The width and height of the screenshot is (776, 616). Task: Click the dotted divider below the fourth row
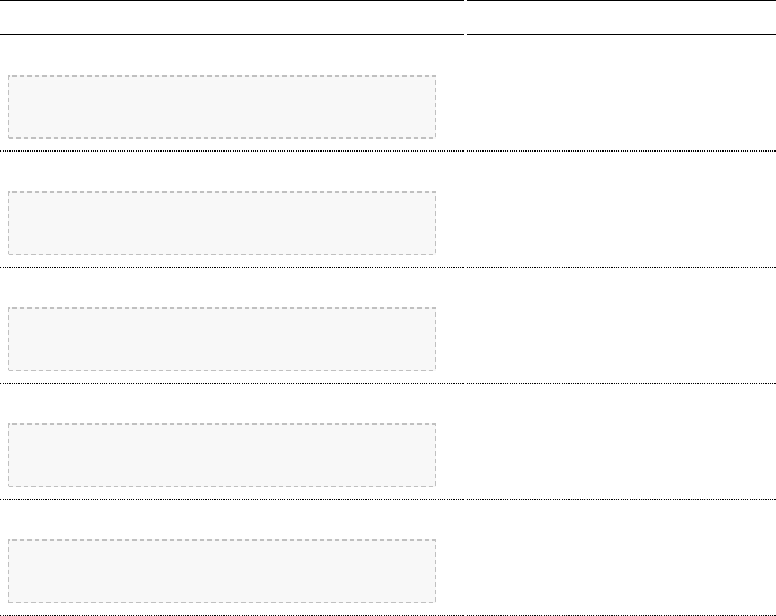[232, 499]
